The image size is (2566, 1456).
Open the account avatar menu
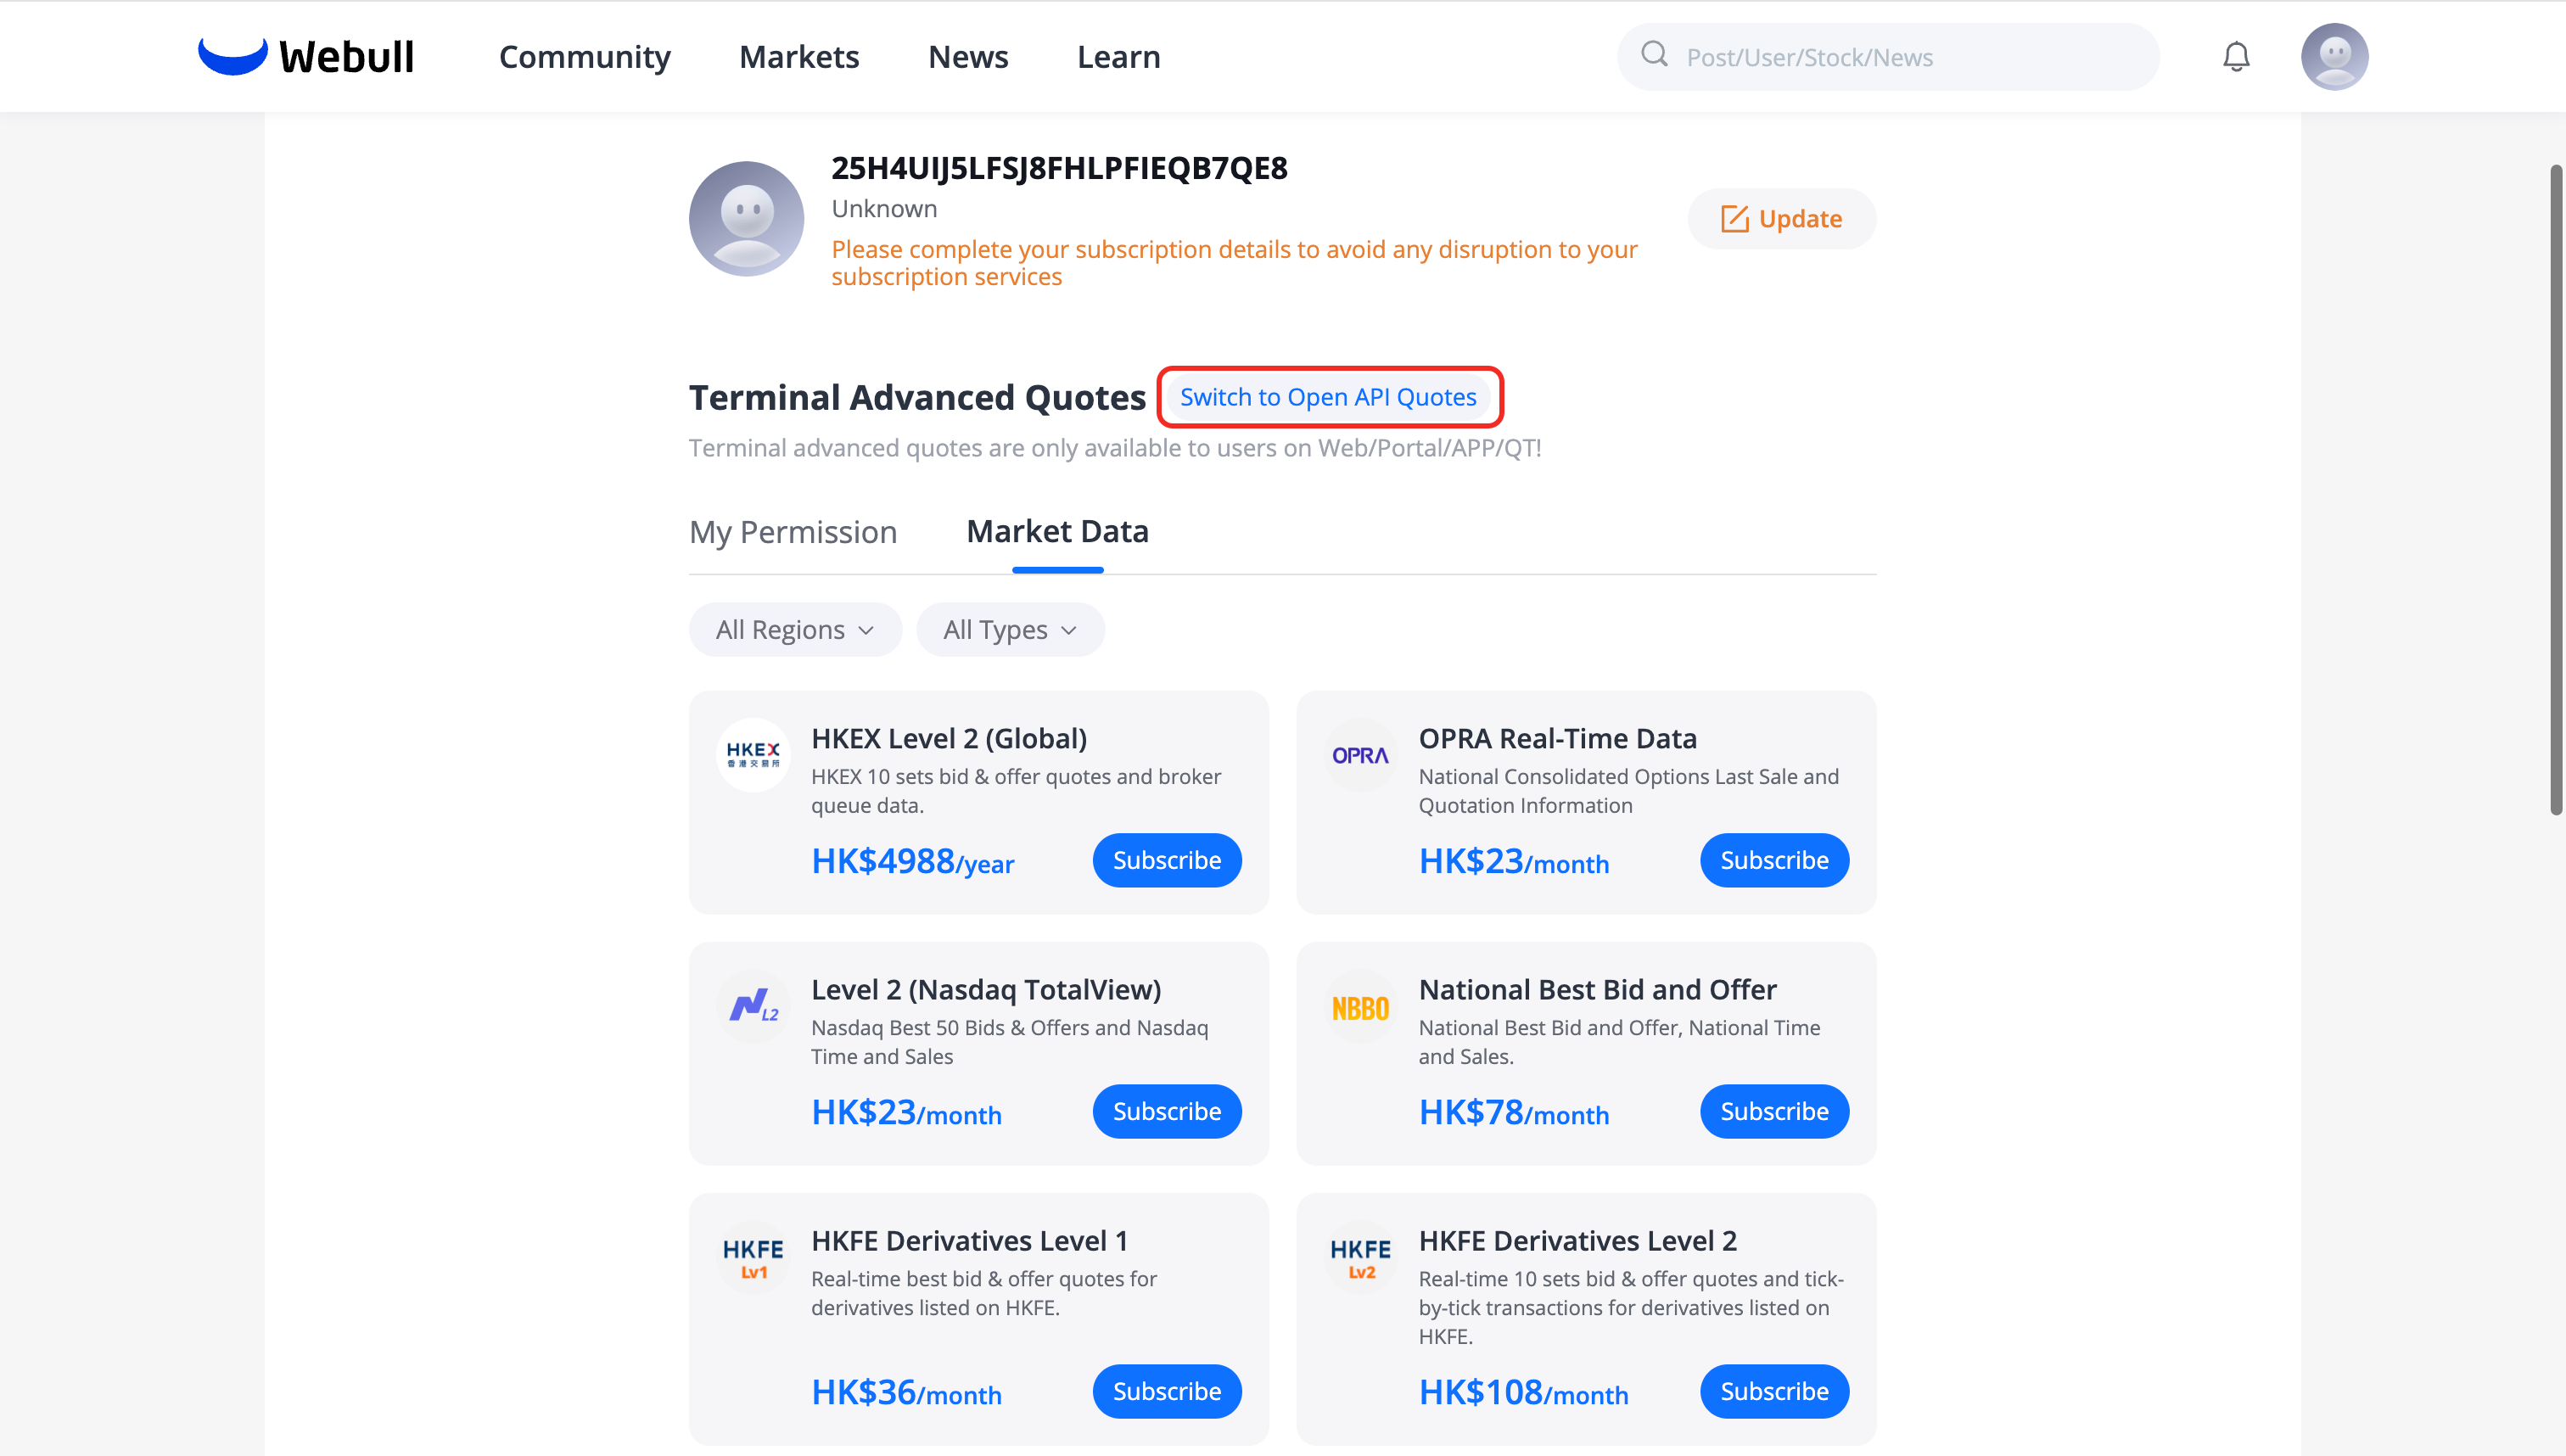[2334, 57]
